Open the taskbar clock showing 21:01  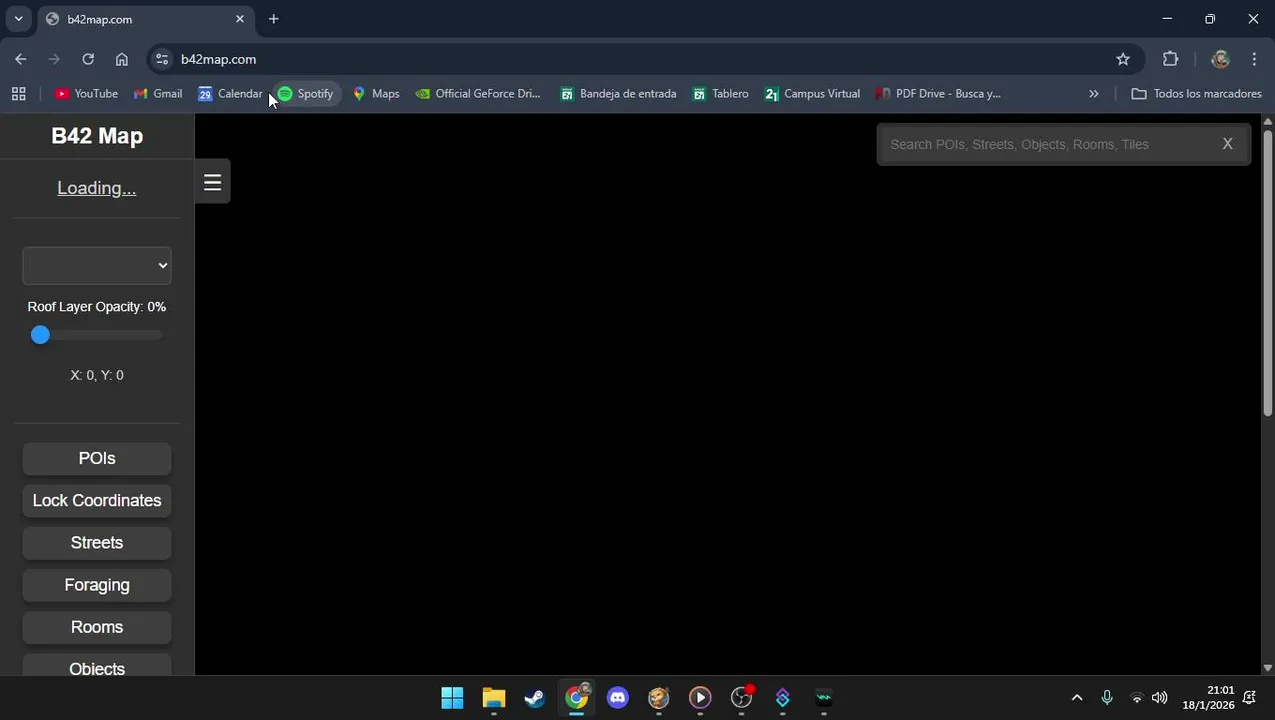pos(1208,698)
